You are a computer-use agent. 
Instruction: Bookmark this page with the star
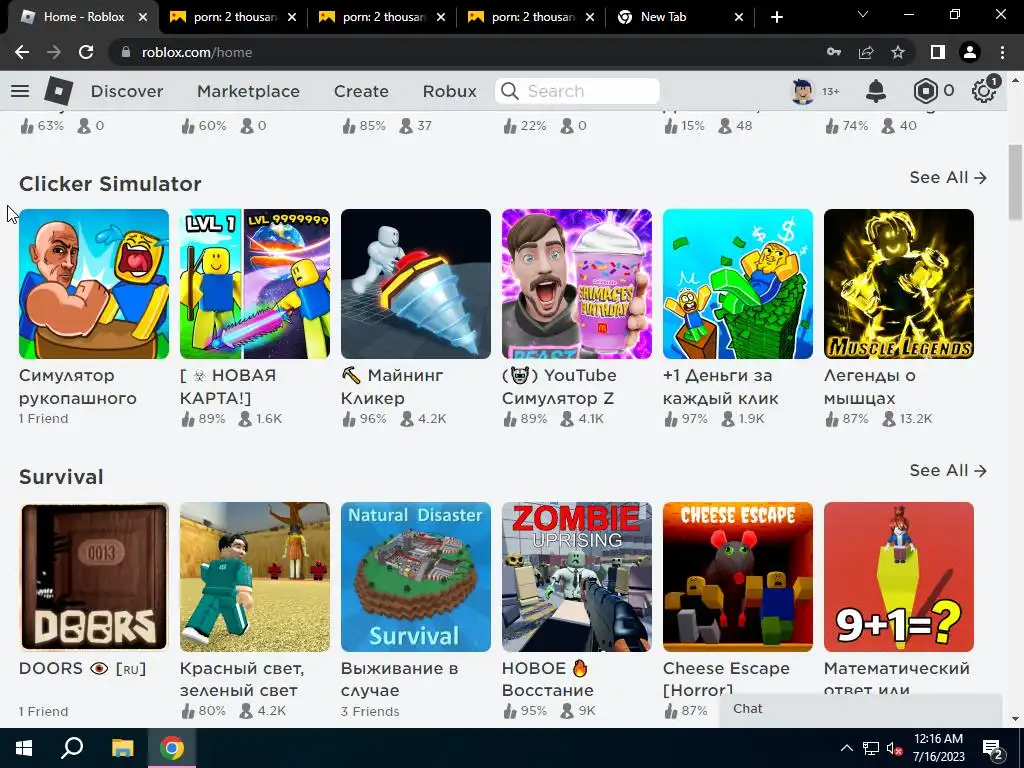(x=898, y=52)
